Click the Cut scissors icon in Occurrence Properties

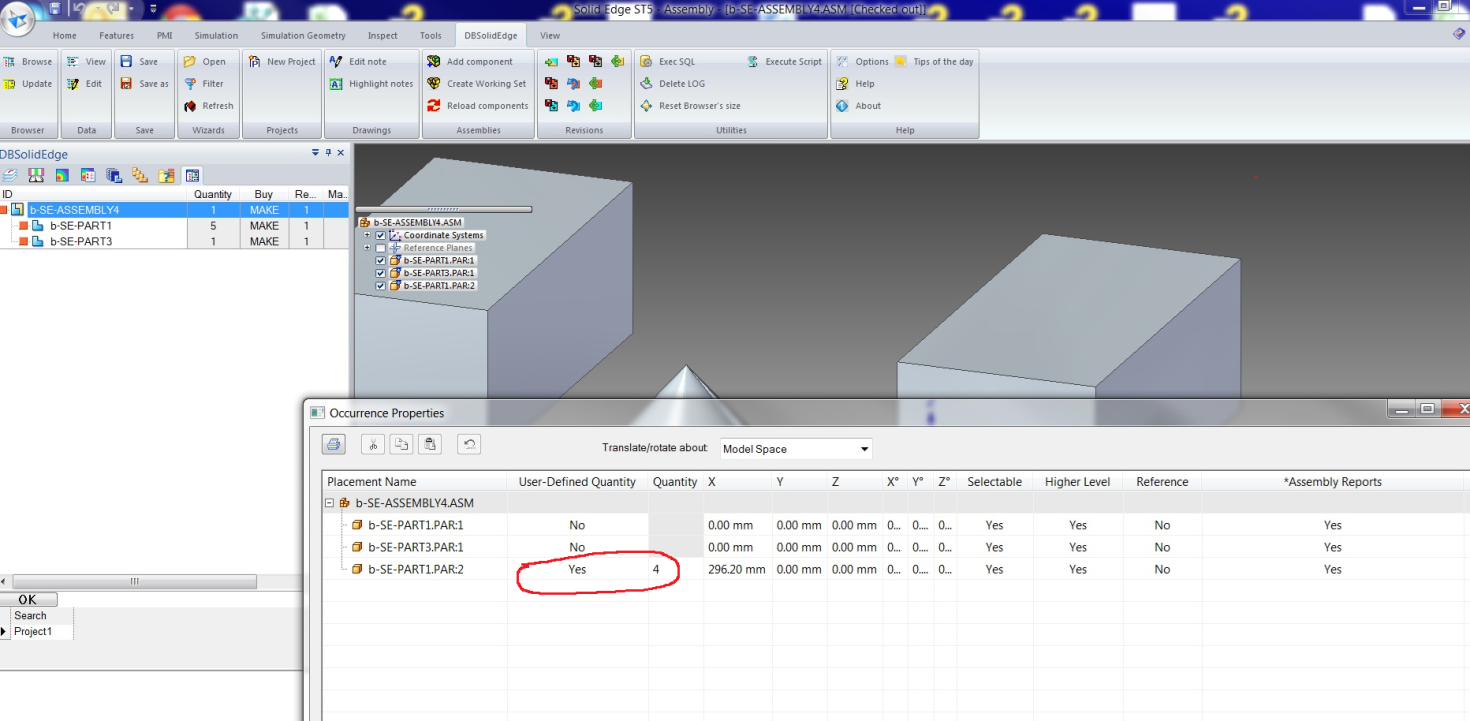point(372,445)
